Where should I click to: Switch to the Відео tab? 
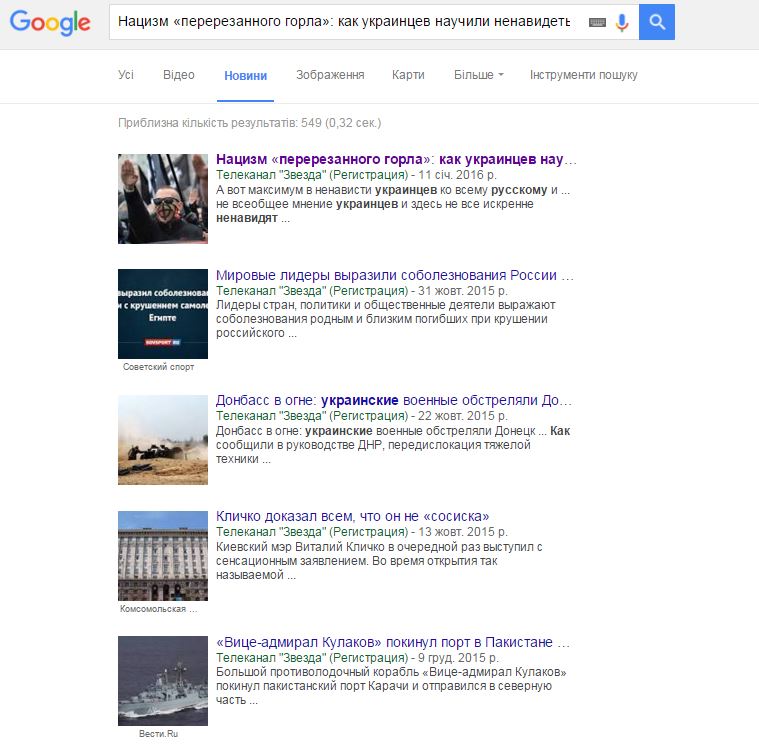coord(178,75)
